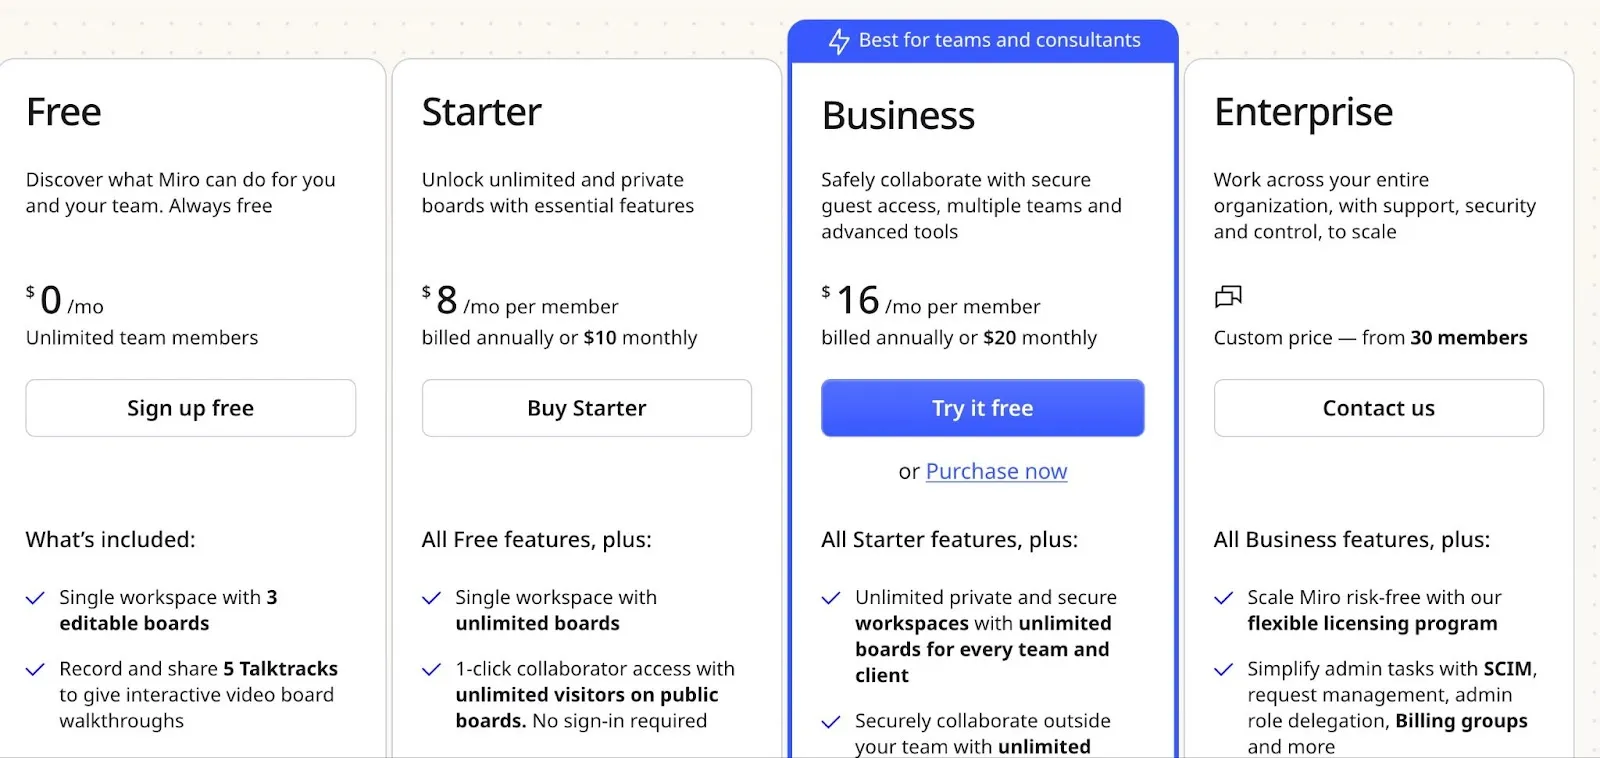Click the lightning bolt icon in Business banner
Image resolution: width=1600 pixels, height=758 pixels.
(839, 41)
